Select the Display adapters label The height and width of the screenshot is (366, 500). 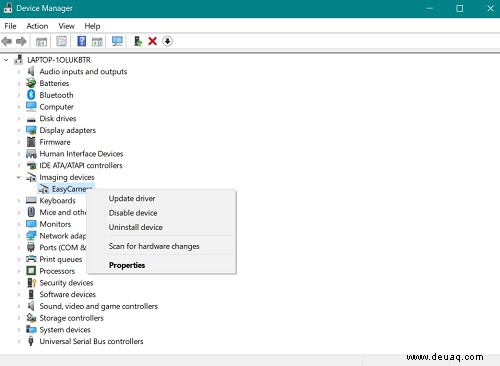point(68,130)
